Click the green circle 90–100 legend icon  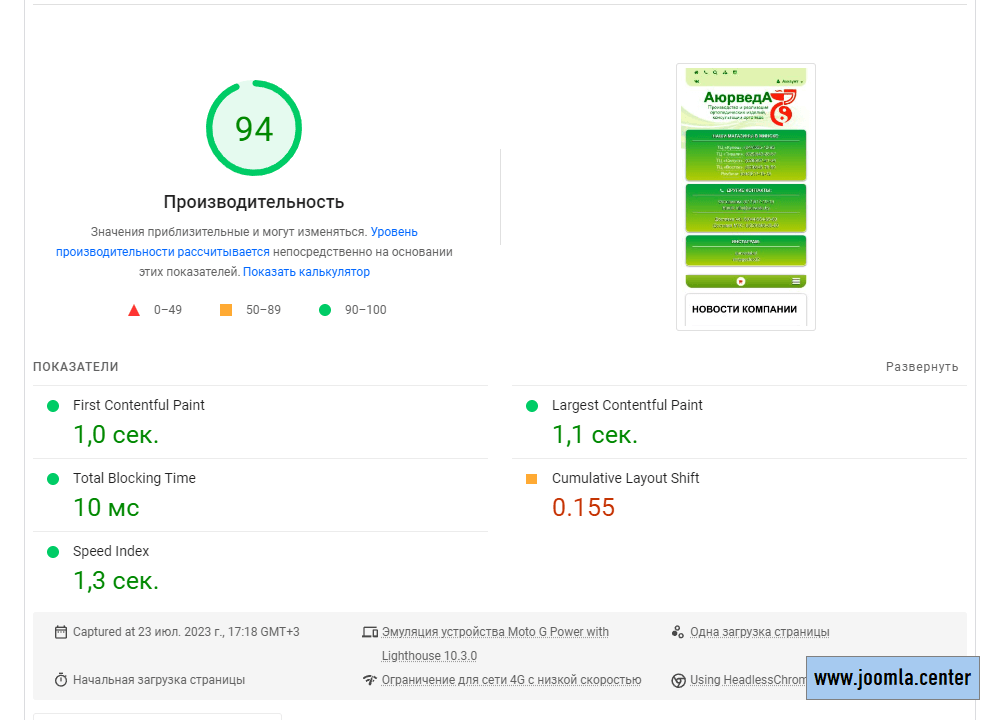tap(324, 310)
